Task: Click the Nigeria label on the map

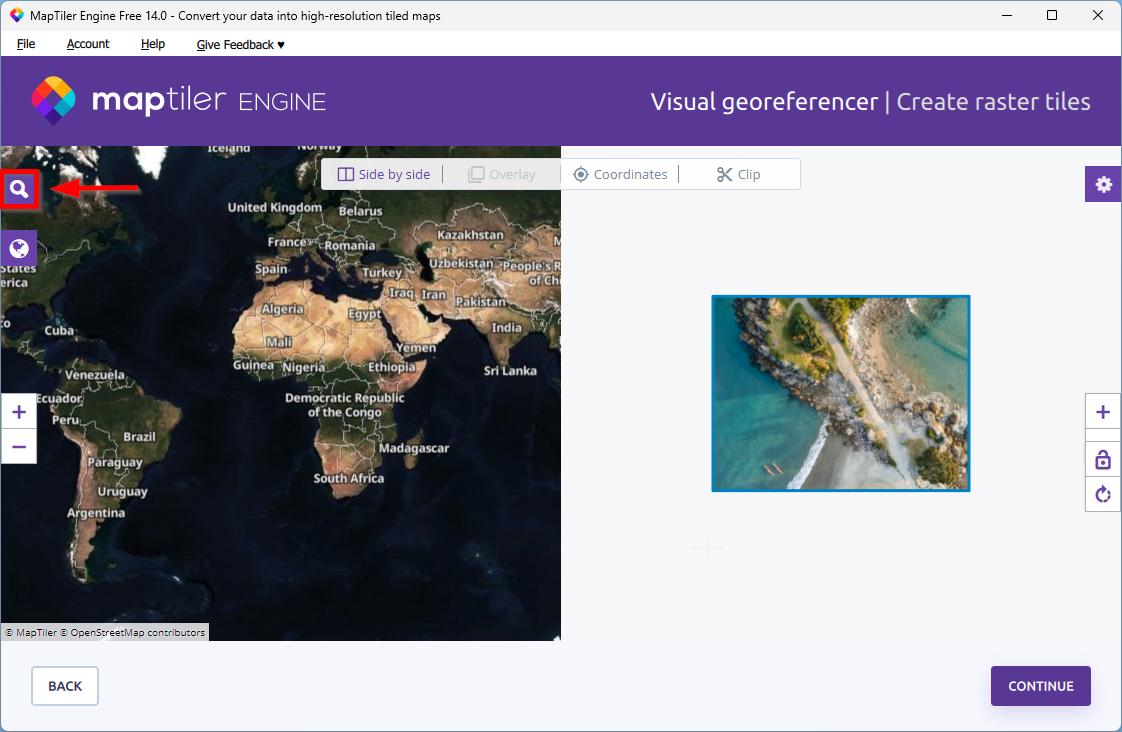Action: 303,368
